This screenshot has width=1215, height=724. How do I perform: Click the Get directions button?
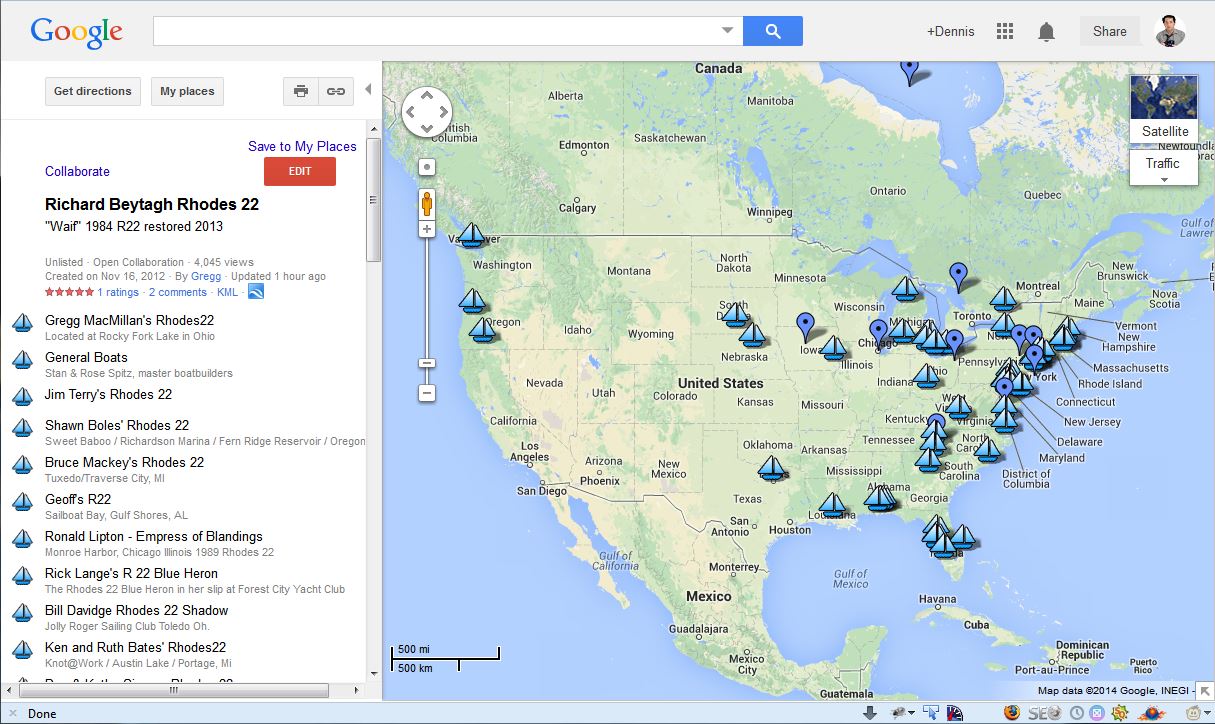[x=93, y=91]
